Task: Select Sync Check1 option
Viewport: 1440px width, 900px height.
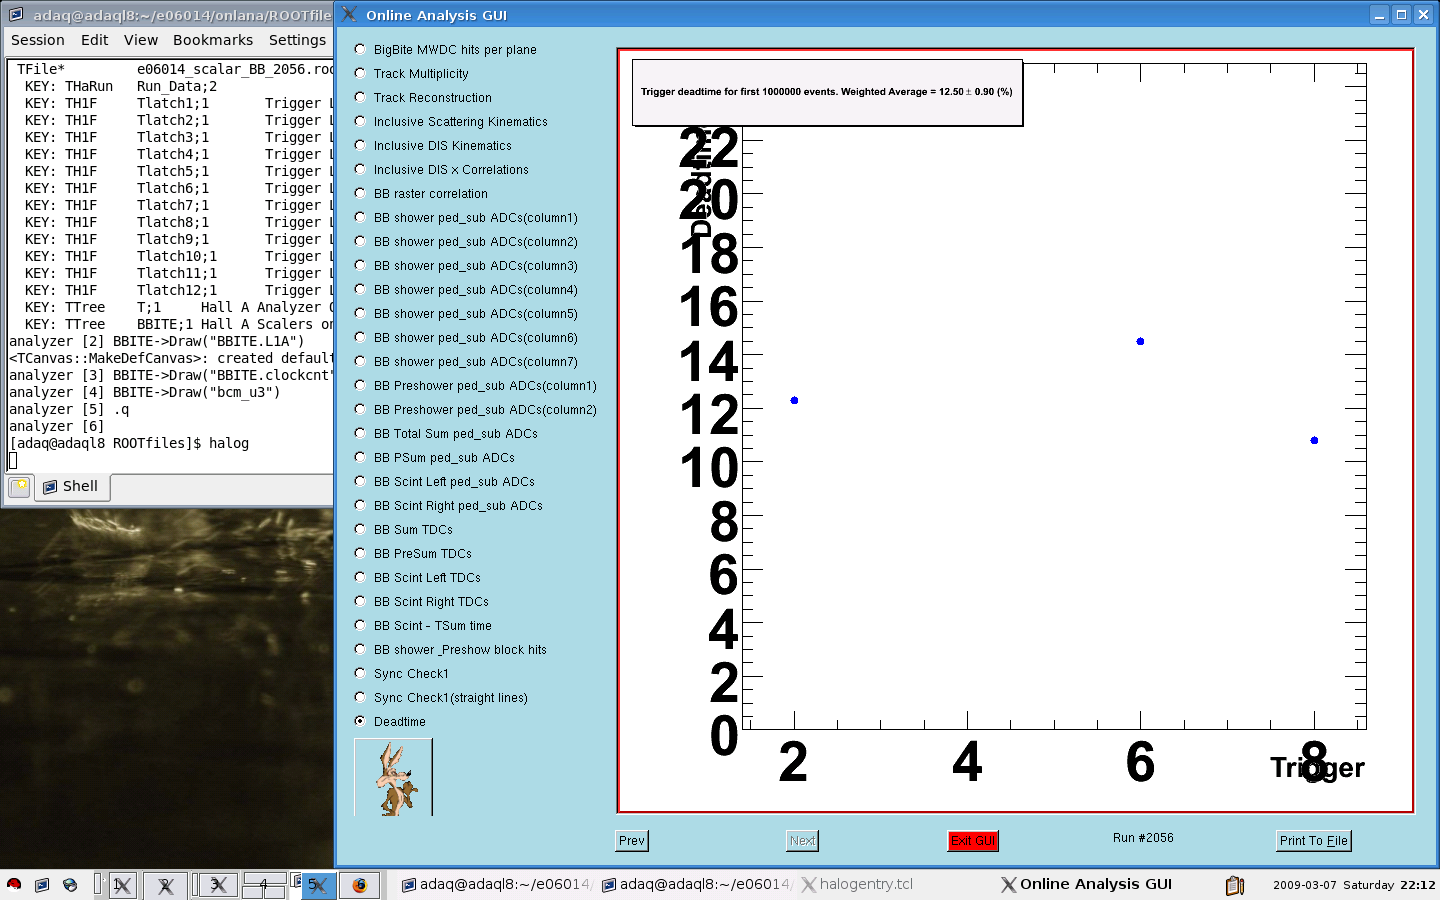Action: 402,673
